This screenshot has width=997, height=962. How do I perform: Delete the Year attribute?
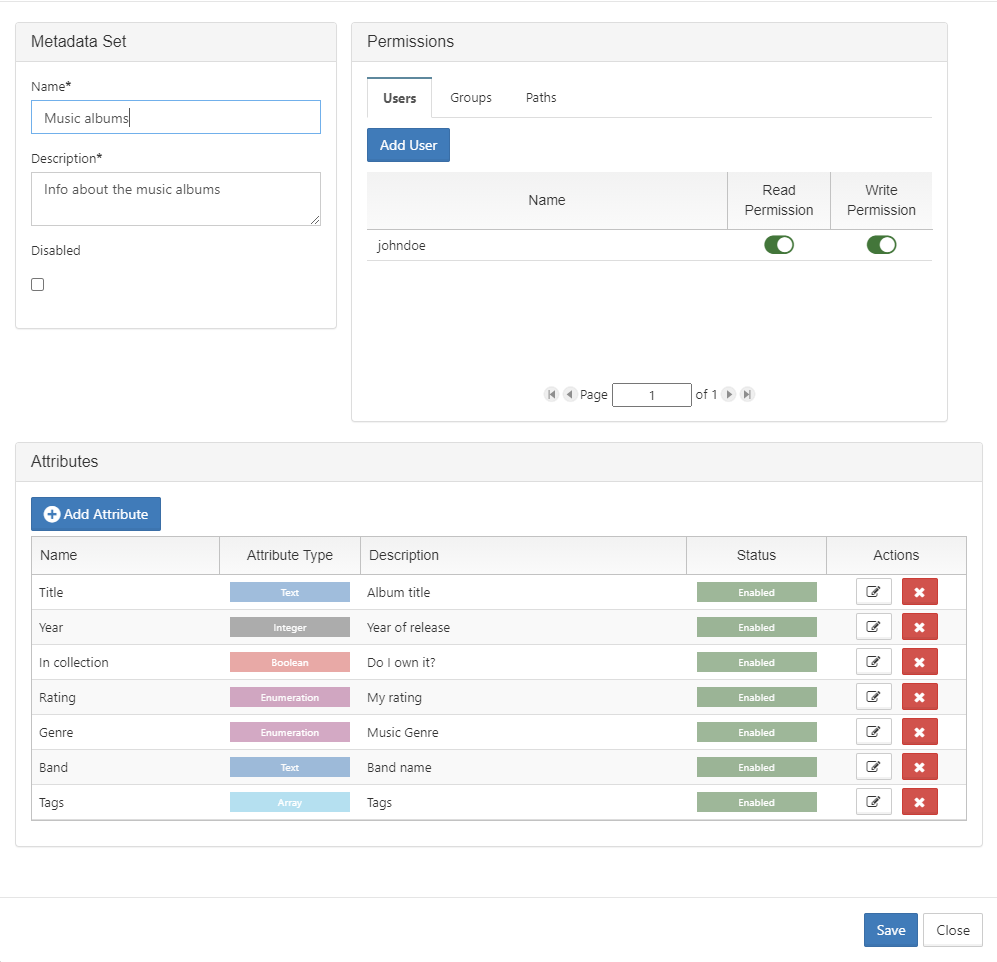919,627
